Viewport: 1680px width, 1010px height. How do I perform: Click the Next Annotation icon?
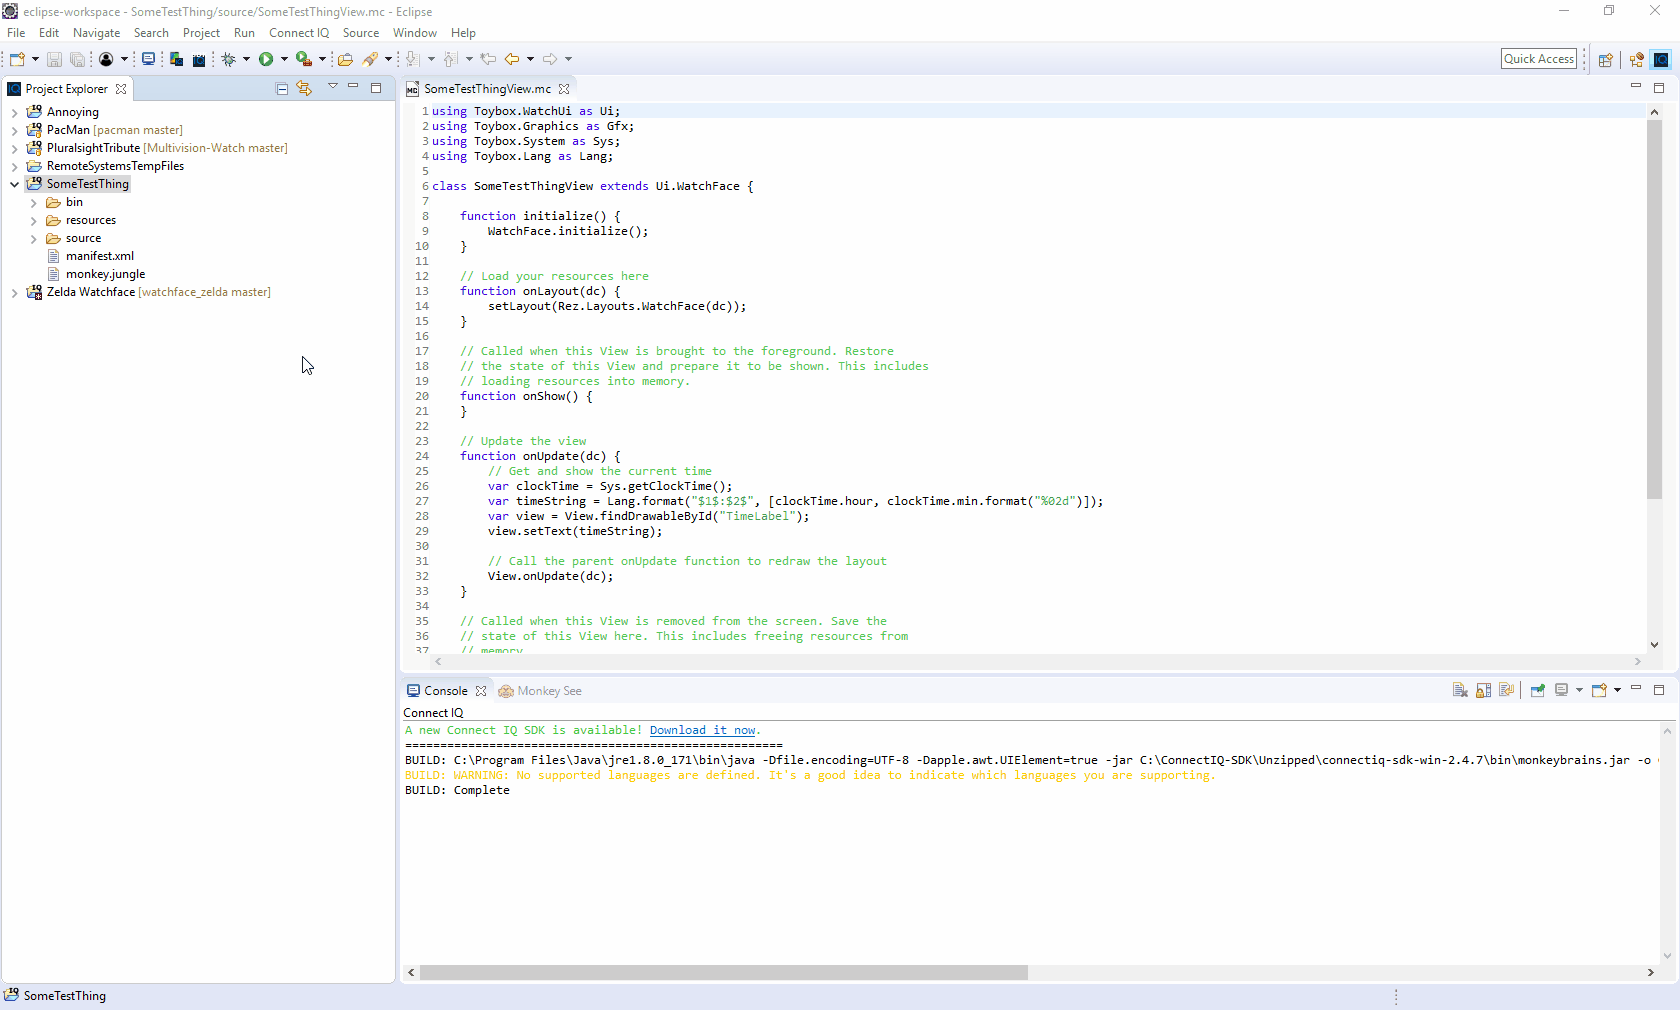tap(413, 59)
